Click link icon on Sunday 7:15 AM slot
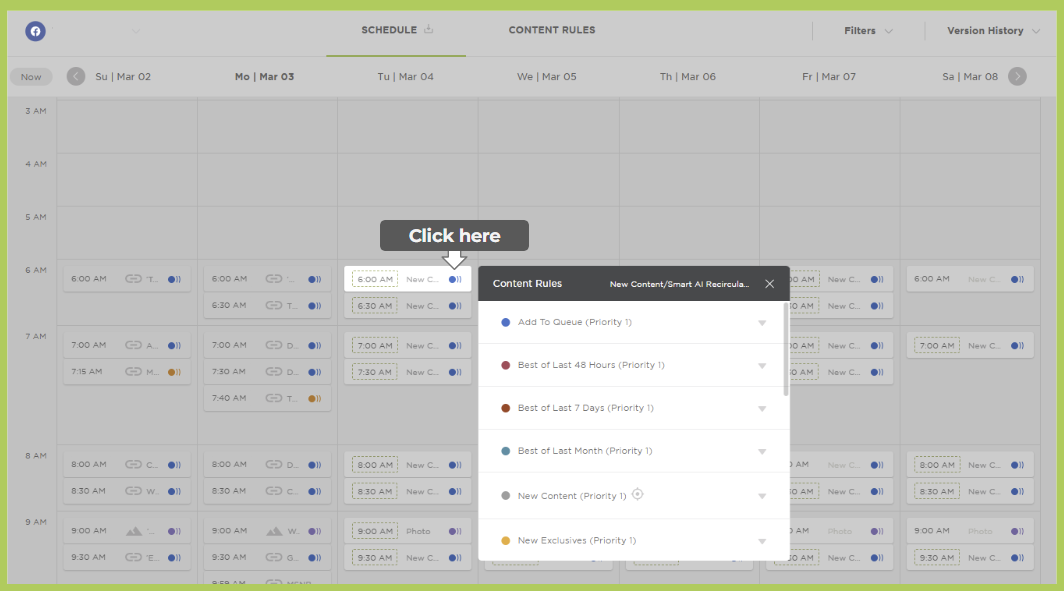This screenshot has width=1064, height=591. click(x=133, y=372)
